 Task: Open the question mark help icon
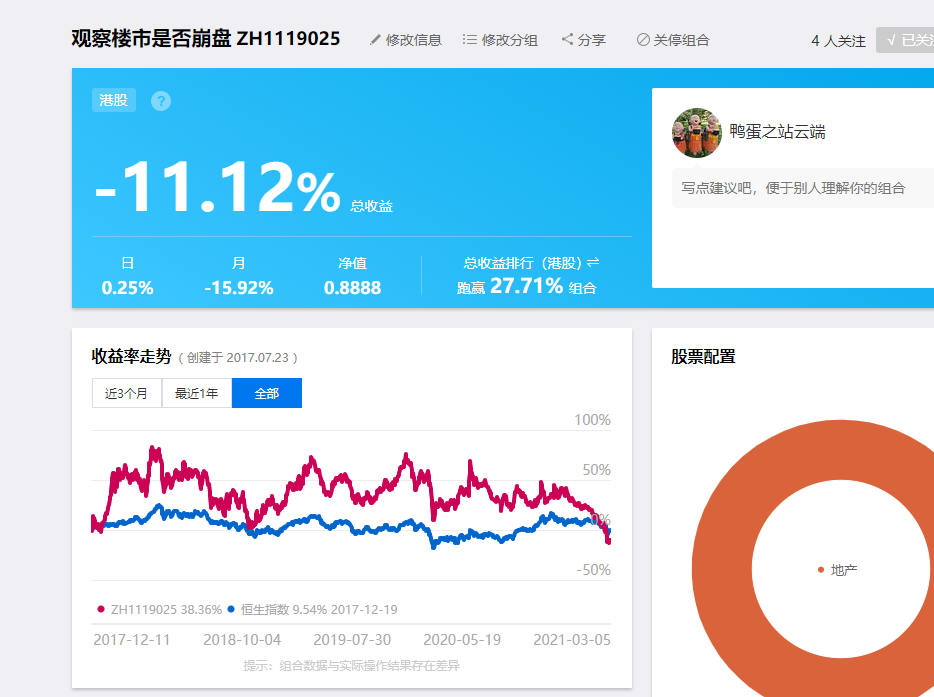(161, 101)
